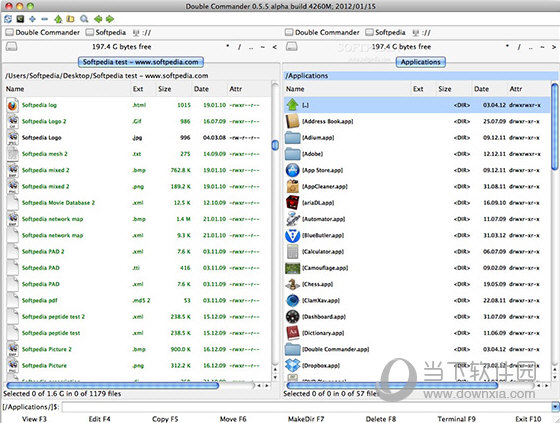Viewport: 560px width, 423px height.
Task: Open the magnifier search toolbar icon
Action: point(84,19)
